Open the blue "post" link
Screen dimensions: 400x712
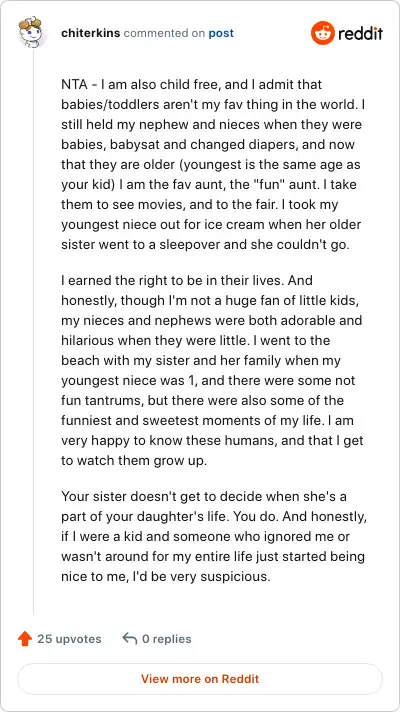(221, 33)
